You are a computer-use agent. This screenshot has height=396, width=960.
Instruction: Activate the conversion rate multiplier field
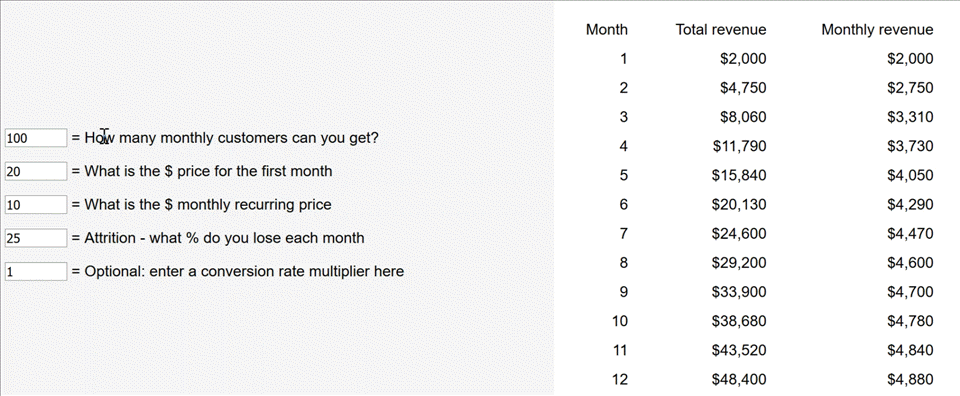[36, 271]
